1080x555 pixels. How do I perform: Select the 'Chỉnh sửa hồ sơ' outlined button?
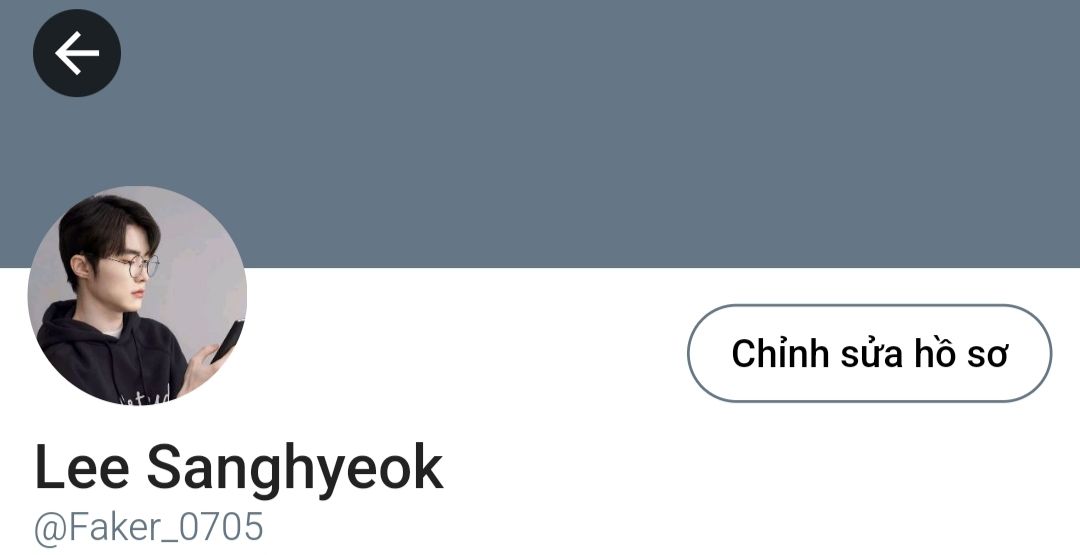[x=869, y=353]
